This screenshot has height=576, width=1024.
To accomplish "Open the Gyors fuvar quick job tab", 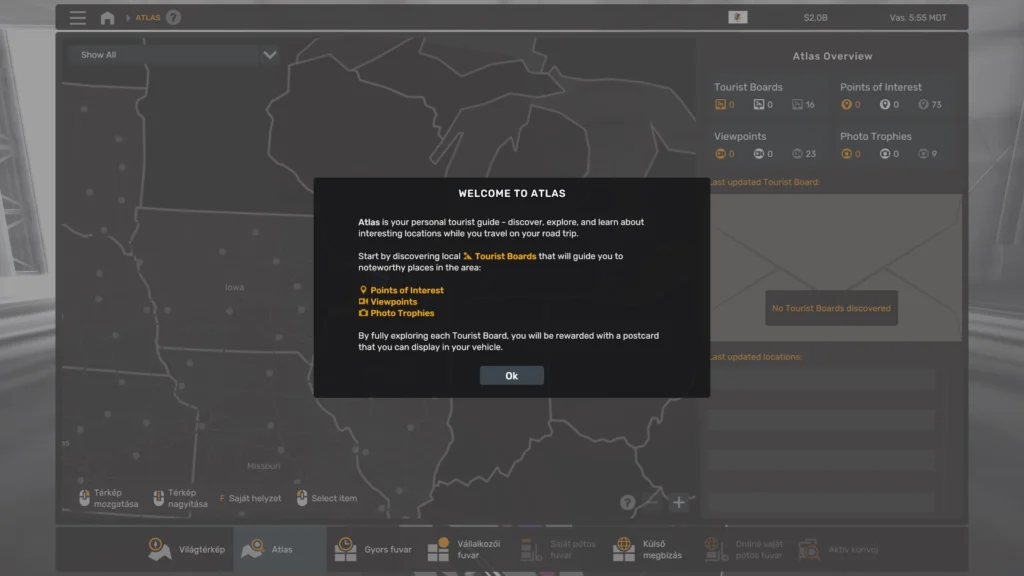I will (x=373, y=549).
